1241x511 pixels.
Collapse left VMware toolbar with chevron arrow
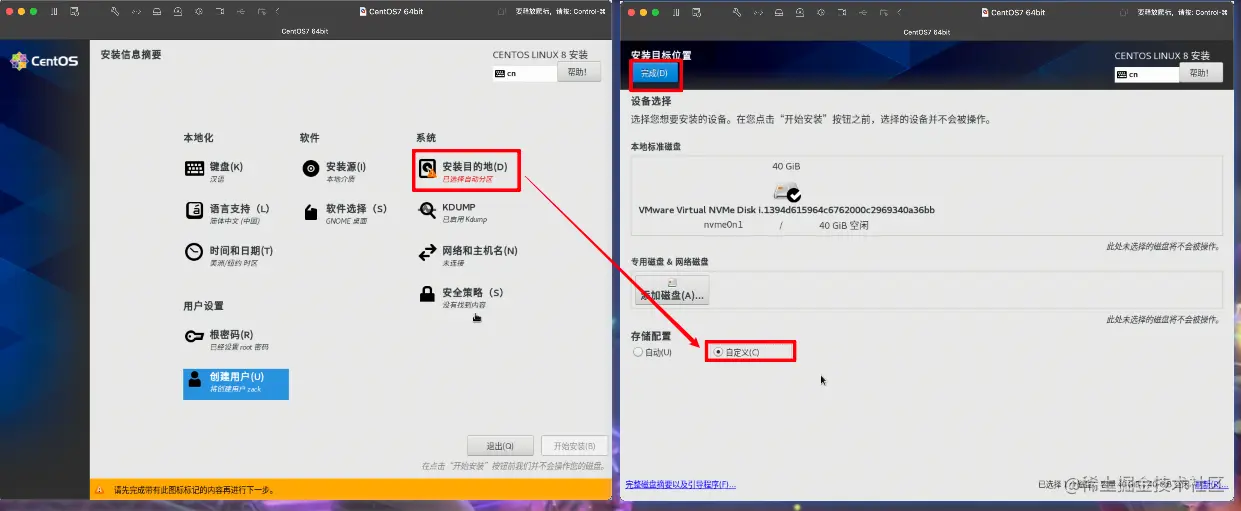click(277, 12)
